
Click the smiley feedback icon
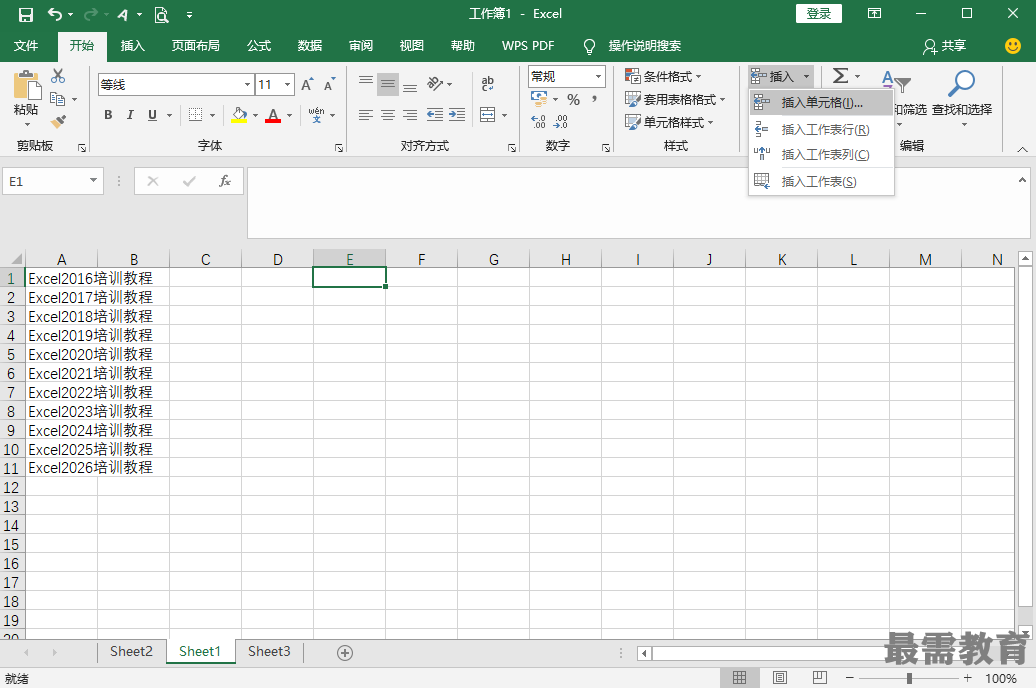coord(1012,46)
